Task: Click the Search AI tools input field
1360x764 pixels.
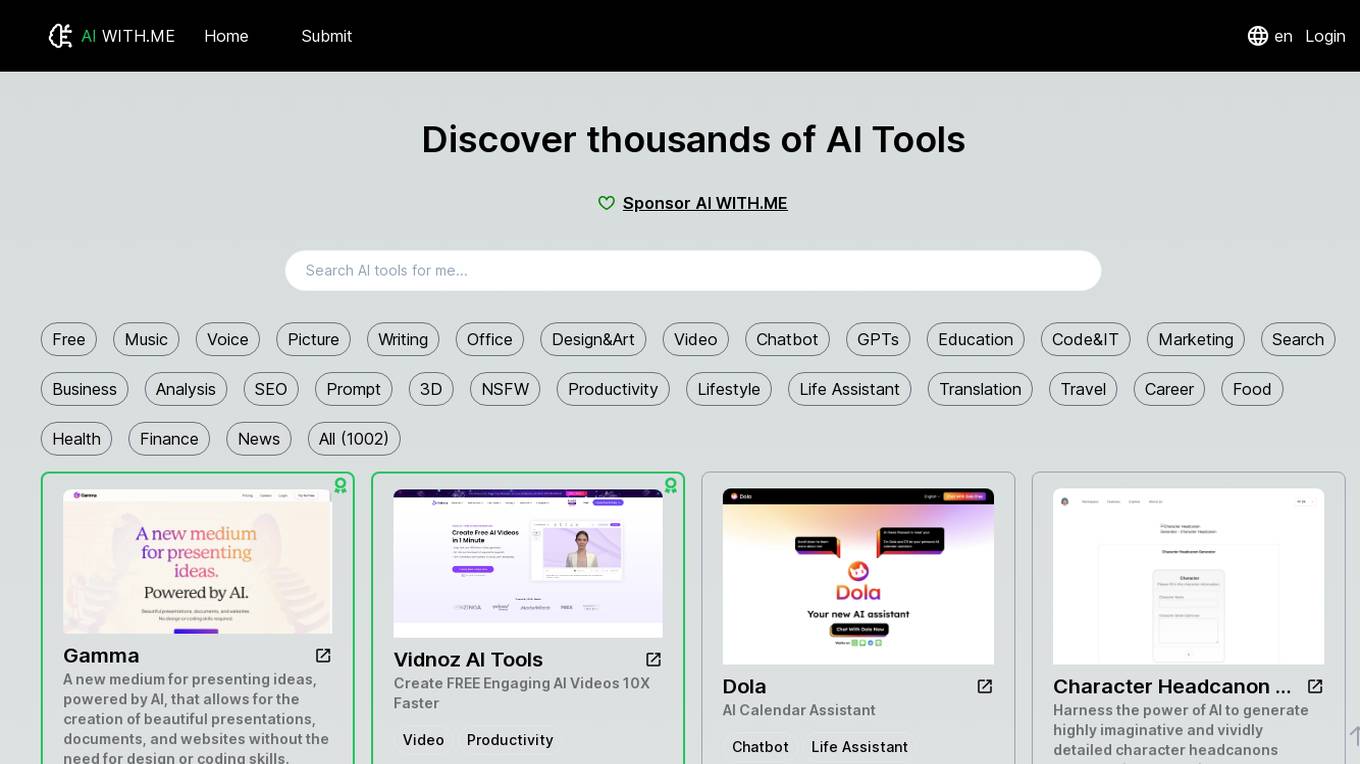Action: click(x=693, y=271)
